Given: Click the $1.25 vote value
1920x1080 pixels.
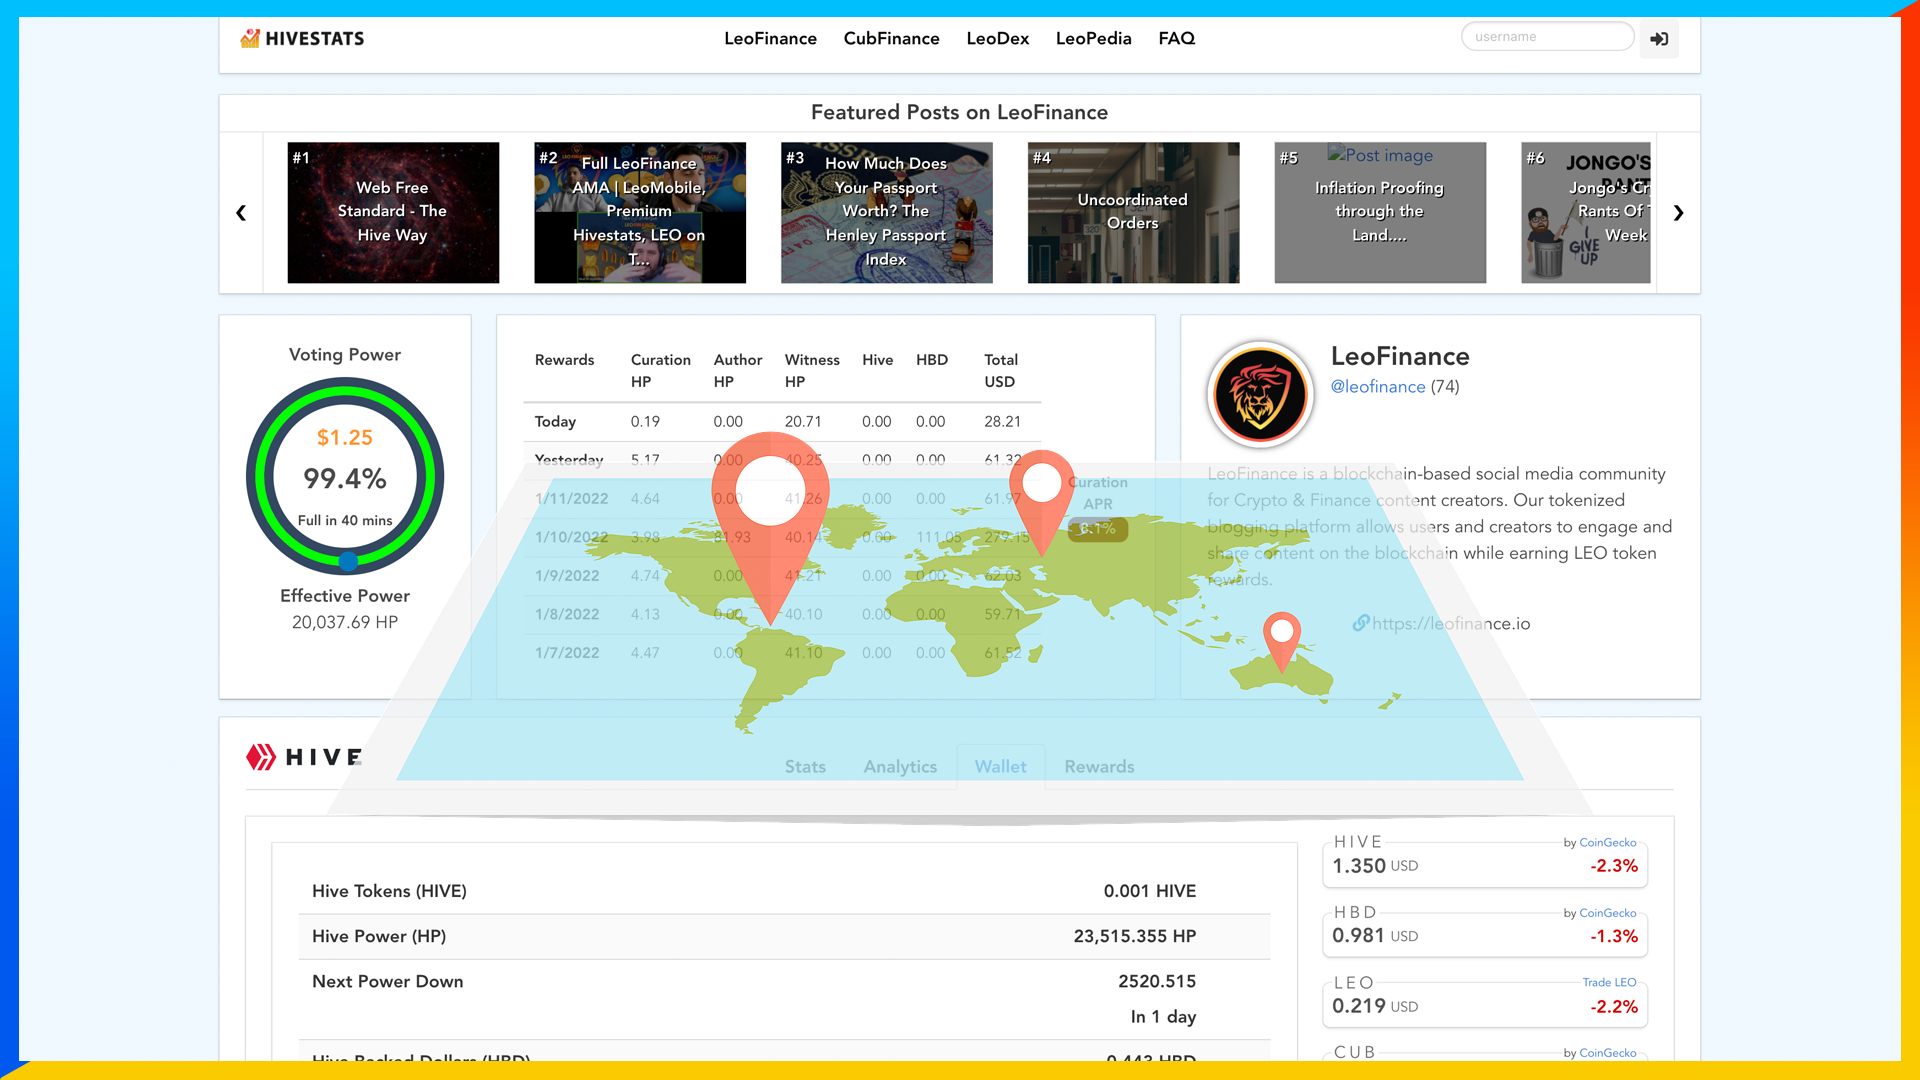Looking at the screenshot, I should (345, 437).
